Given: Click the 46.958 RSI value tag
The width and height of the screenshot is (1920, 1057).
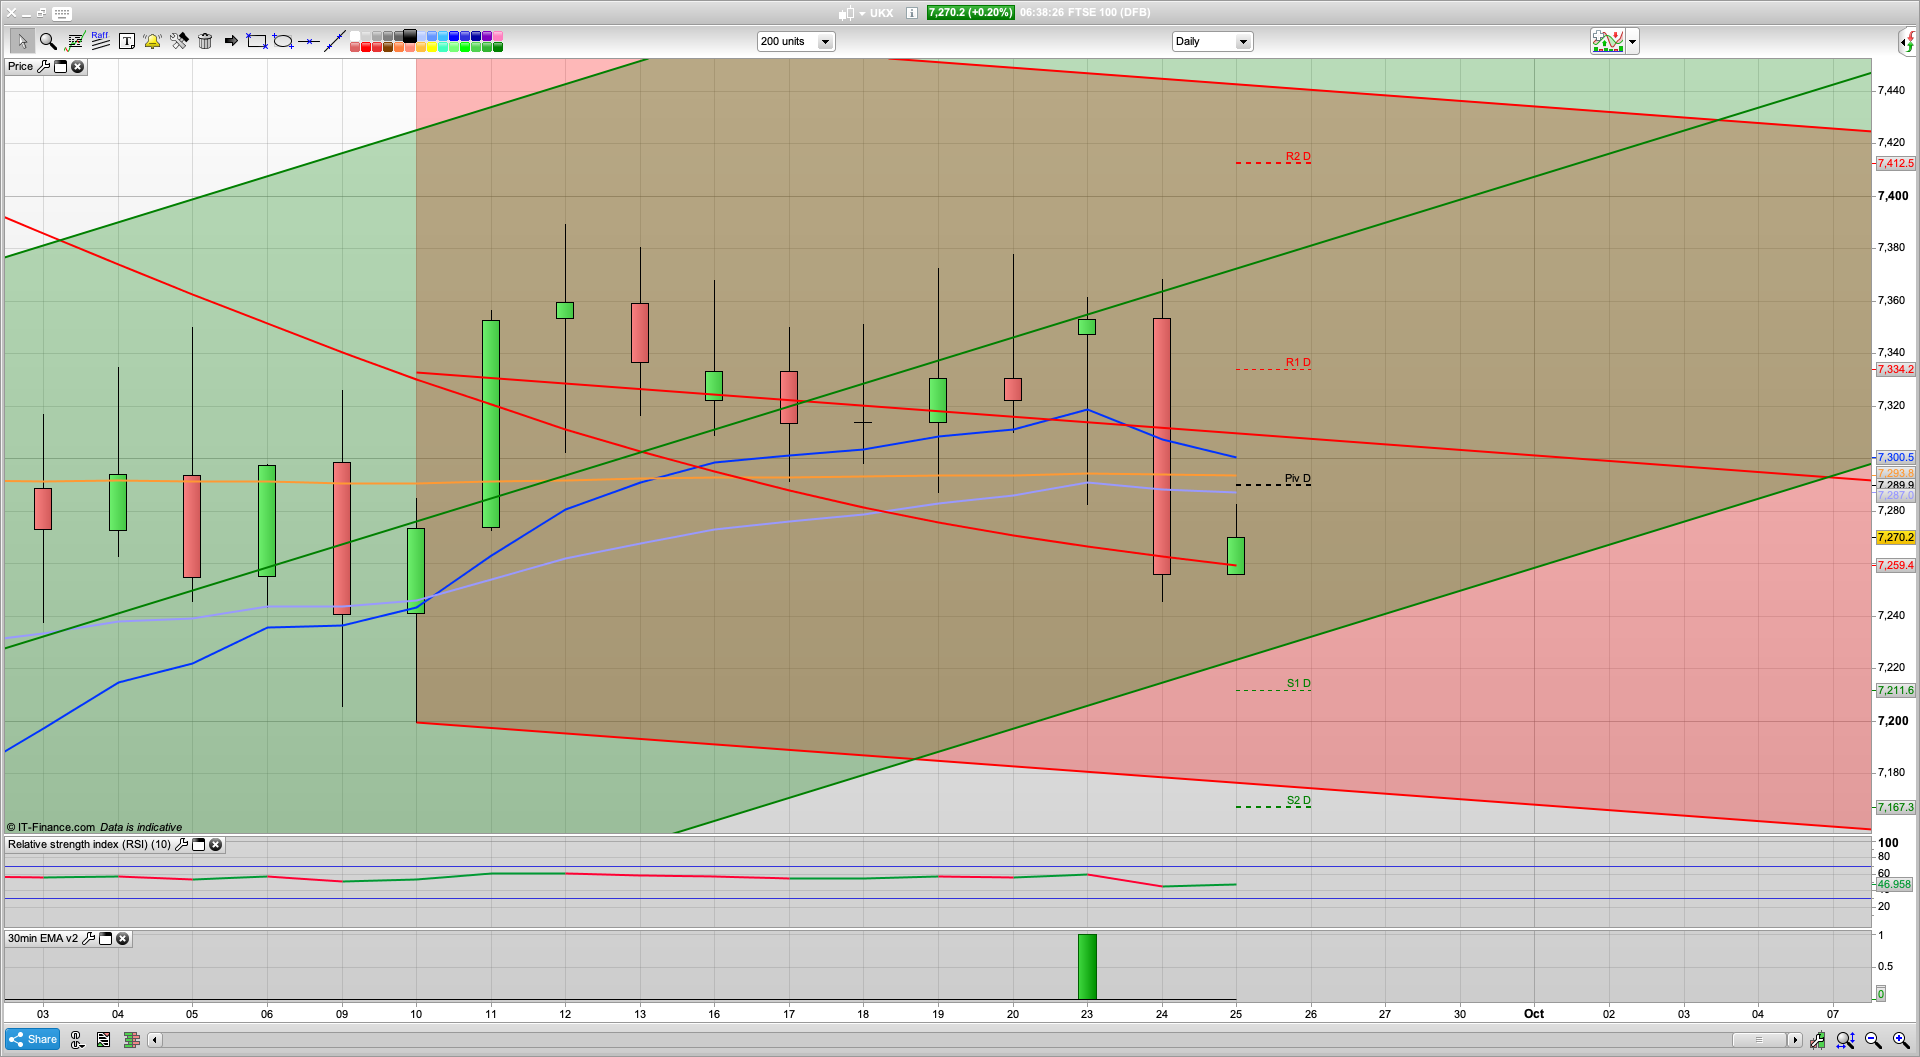Looking at the screenshot, I should [1893, 885].
